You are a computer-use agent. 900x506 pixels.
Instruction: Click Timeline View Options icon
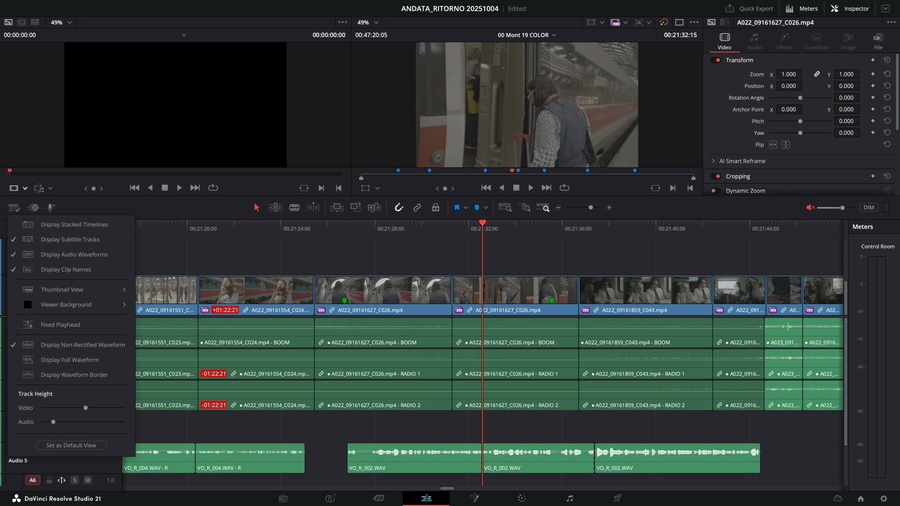pyautogui.click(x=14, y=208)
